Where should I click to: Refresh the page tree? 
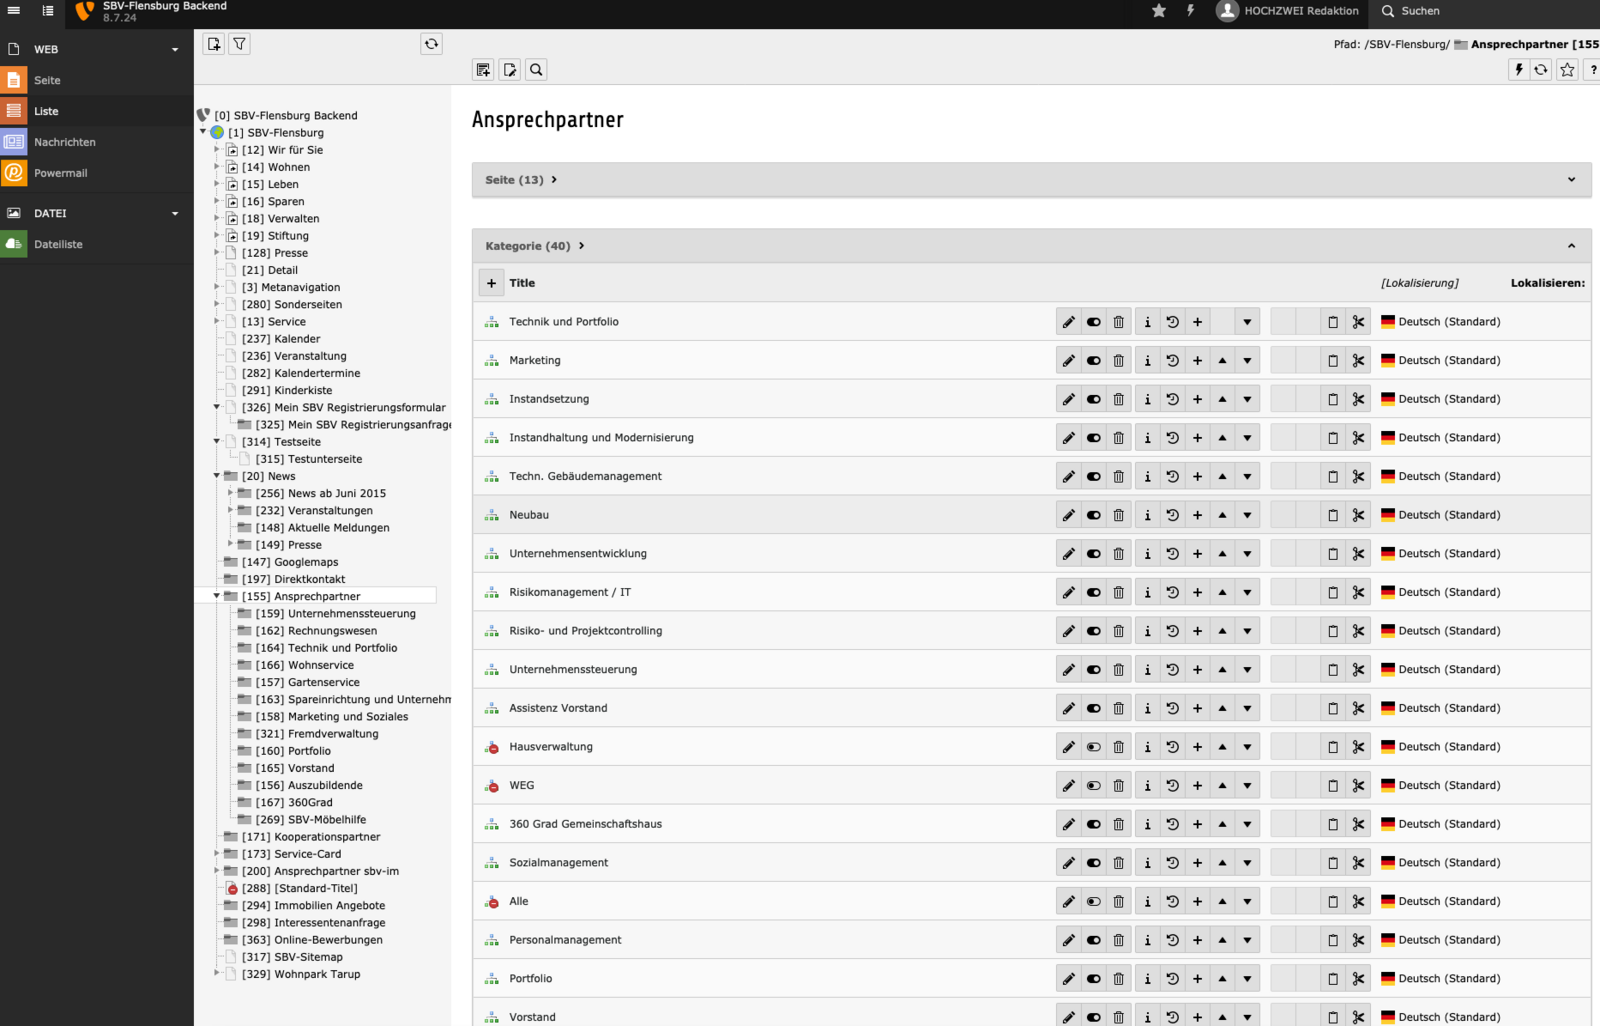pyautogui.click(x=431, y=44)
